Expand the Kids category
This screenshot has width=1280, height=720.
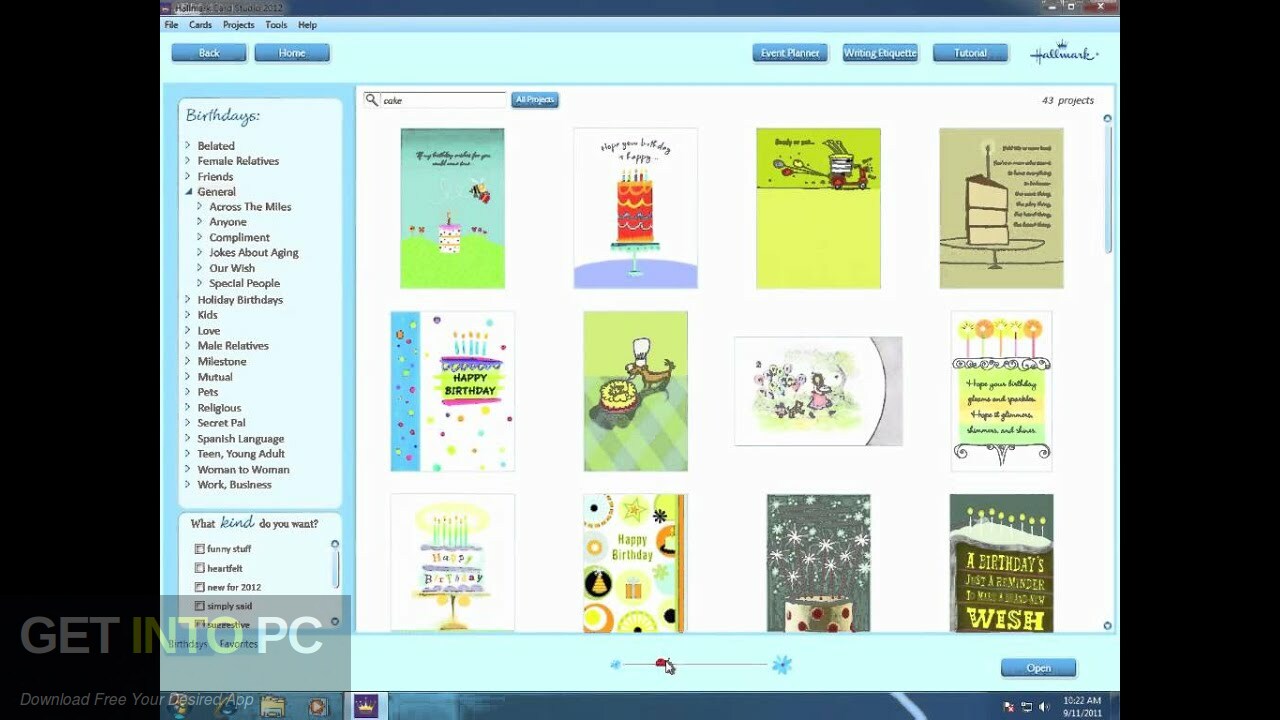pos(188,315)
